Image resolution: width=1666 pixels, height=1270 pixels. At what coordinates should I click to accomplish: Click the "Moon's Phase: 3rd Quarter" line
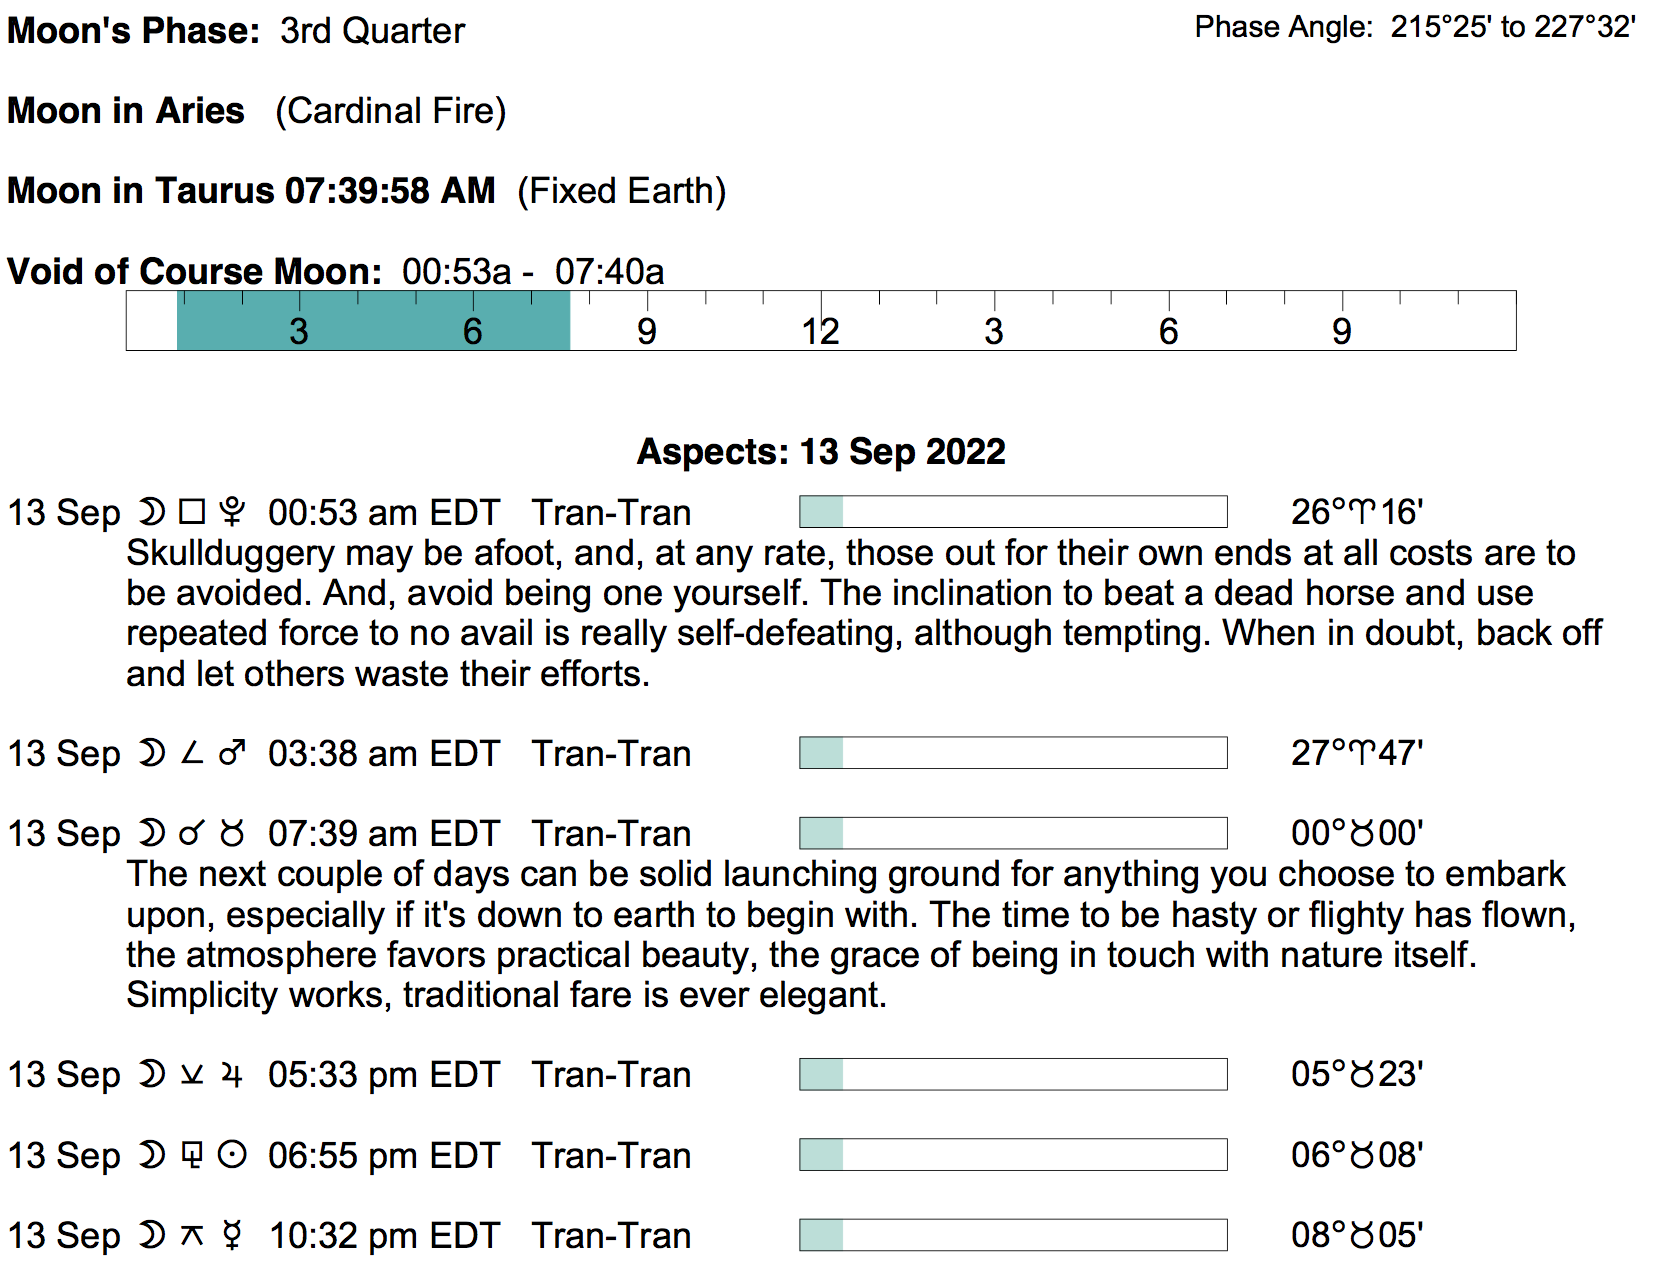236,30
